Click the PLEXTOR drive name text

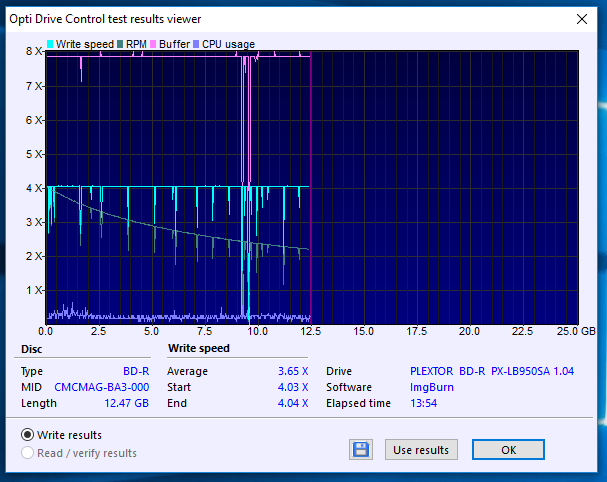click(x=431, y=370)
